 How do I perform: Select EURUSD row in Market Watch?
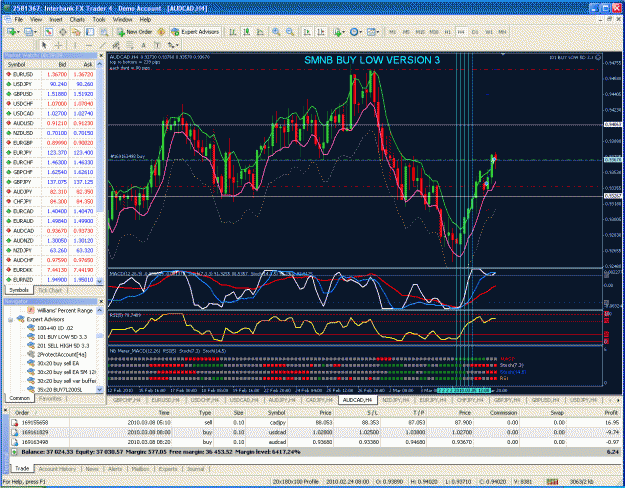point(50,74)
